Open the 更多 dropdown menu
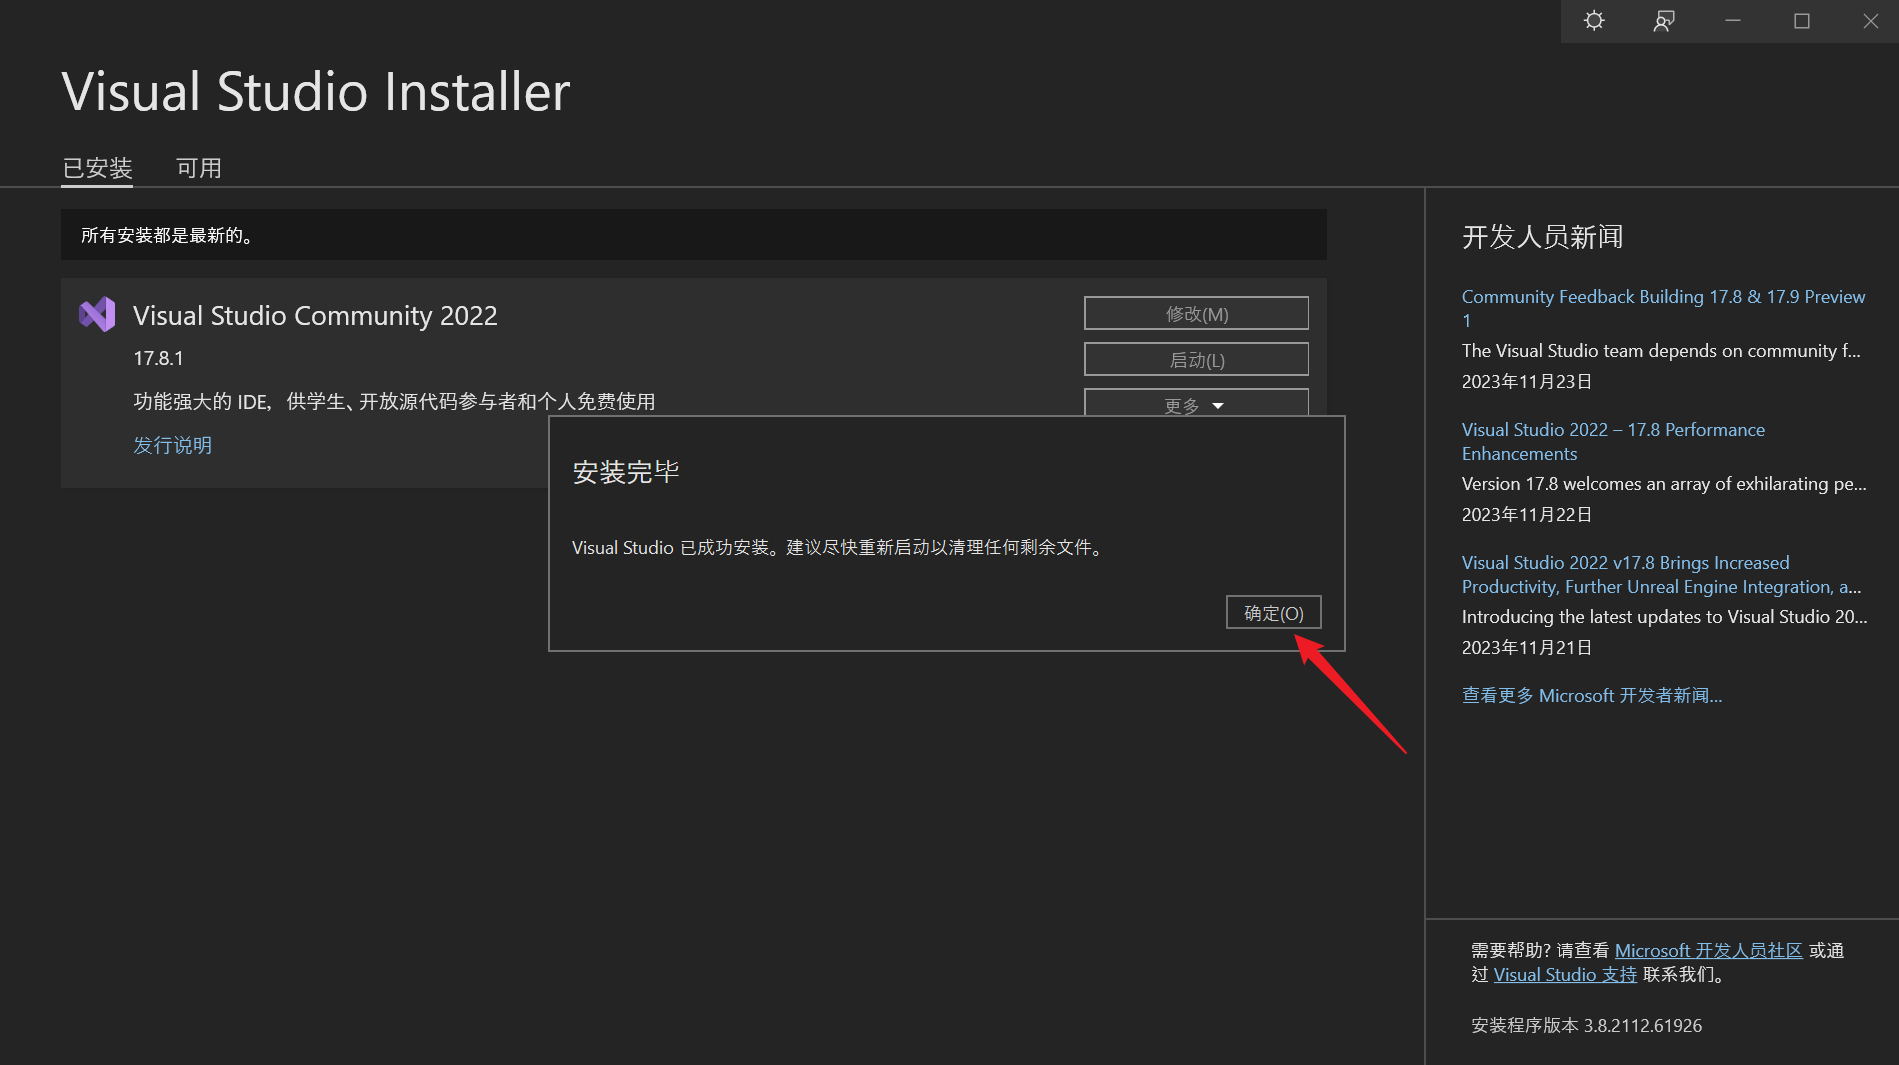Viewport: 1899px width, 1065px height. pyautogui.click(x=1183, y=405)
